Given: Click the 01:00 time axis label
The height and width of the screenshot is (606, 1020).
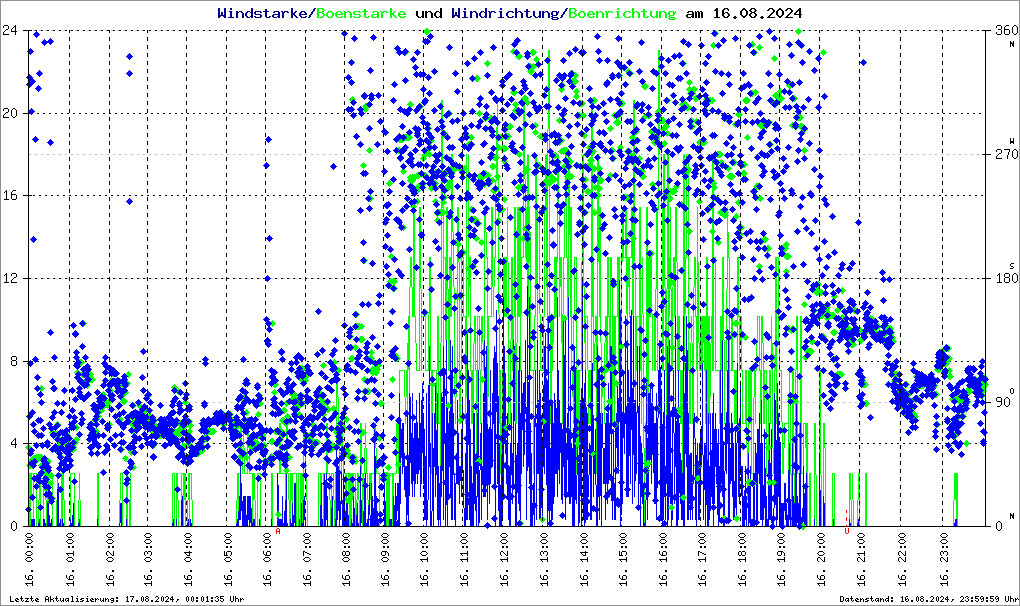Looking at the screenshot, I should click(x=70, y=559).
